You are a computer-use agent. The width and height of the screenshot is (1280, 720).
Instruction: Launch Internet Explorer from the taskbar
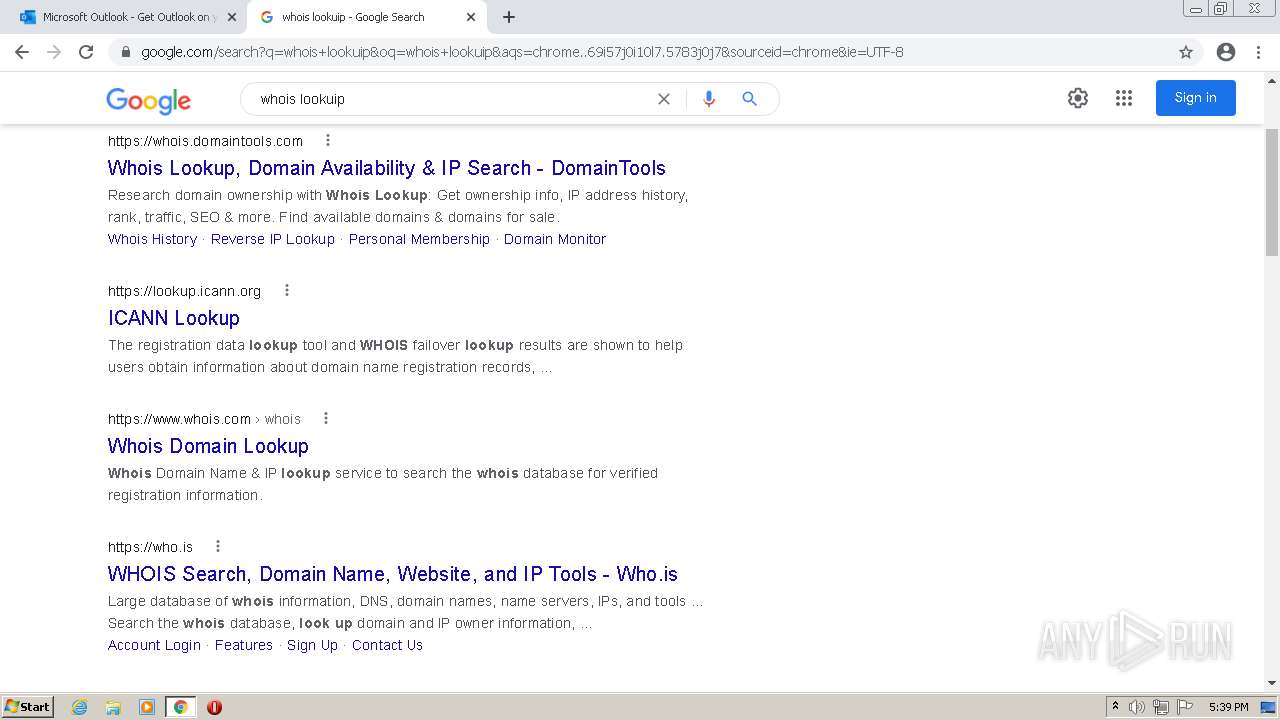tap(80, 707)
